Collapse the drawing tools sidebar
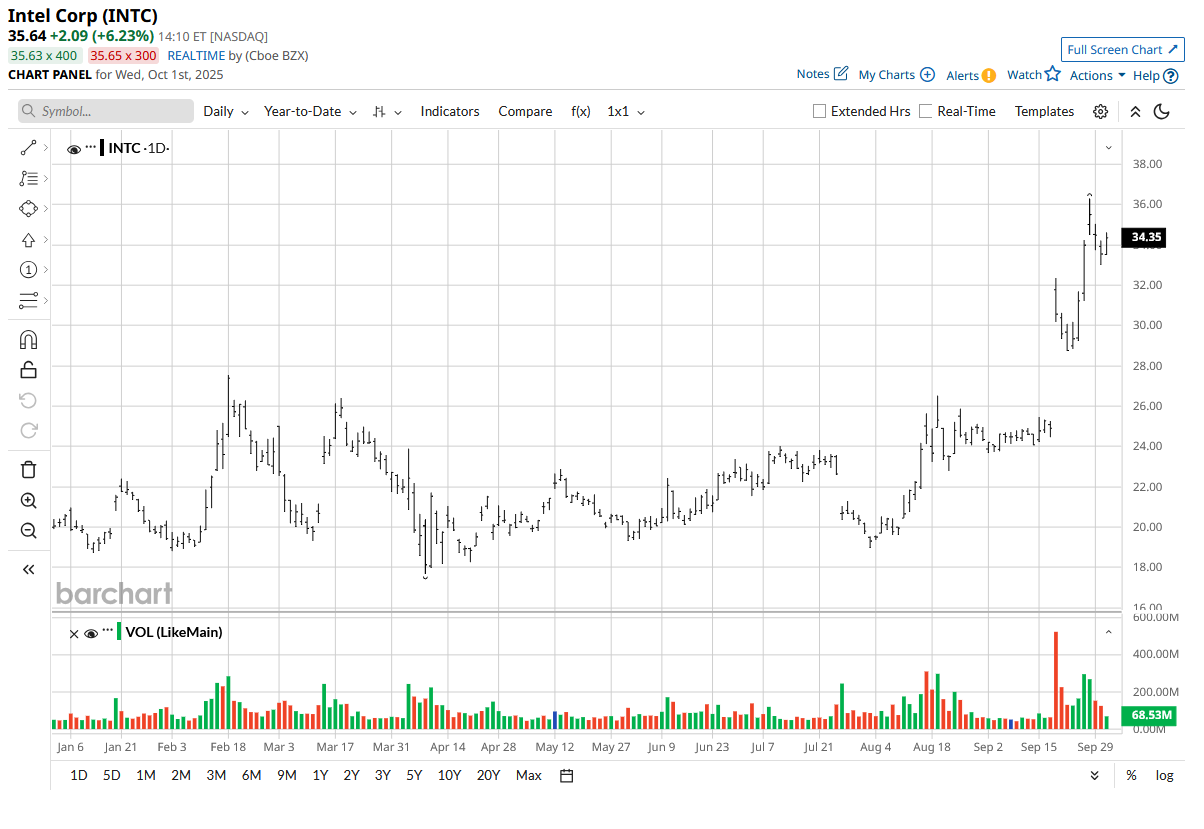 click(28, 569)
